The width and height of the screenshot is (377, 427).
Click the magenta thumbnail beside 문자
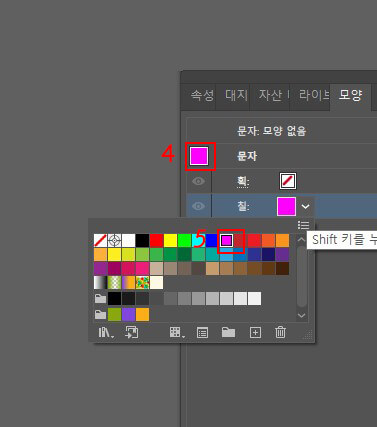199,156
